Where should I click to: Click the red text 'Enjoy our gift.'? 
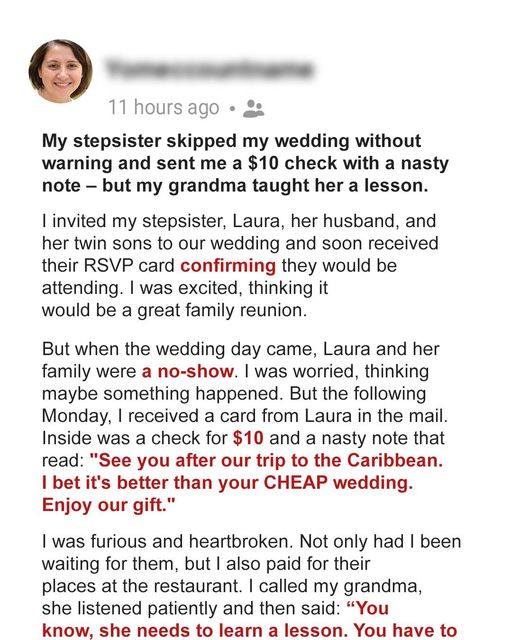click(108, 505)
